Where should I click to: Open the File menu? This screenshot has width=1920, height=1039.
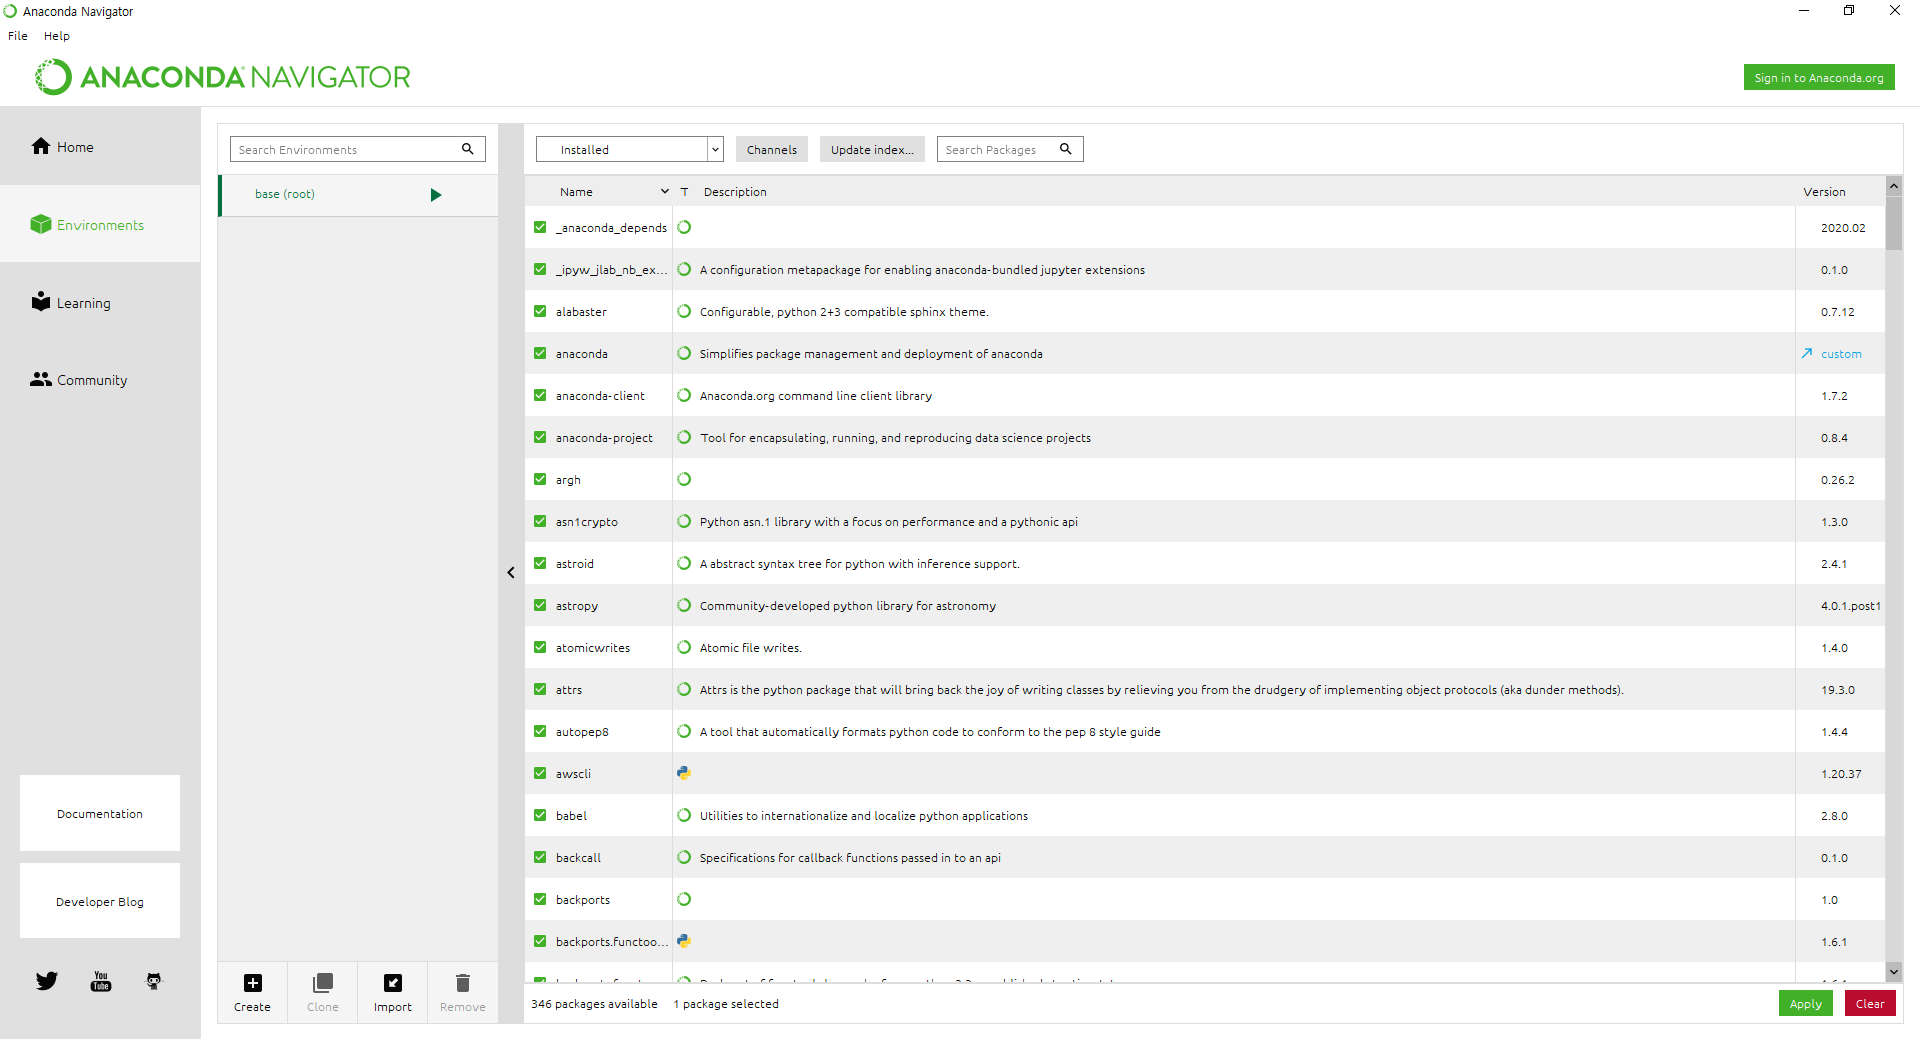point(18,36)
